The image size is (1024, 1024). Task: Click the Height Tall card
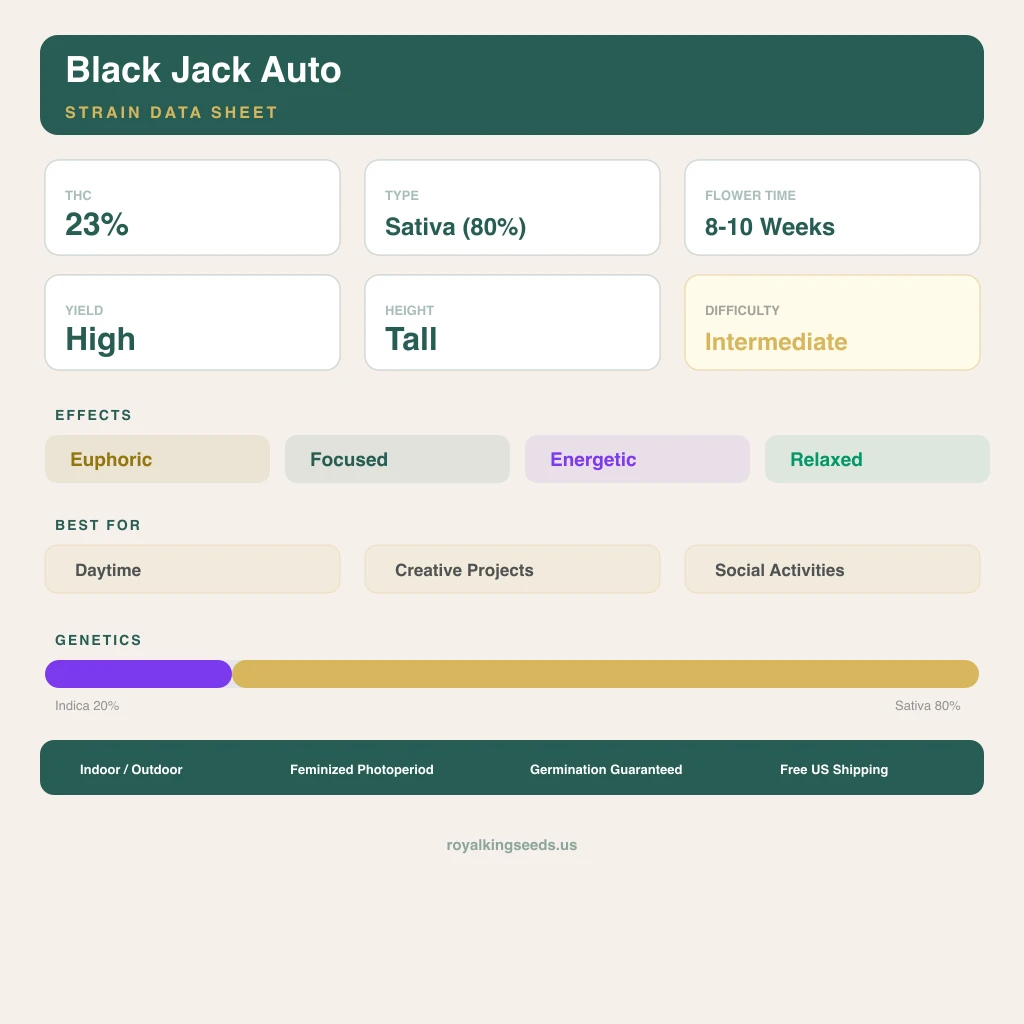(512, 323)
